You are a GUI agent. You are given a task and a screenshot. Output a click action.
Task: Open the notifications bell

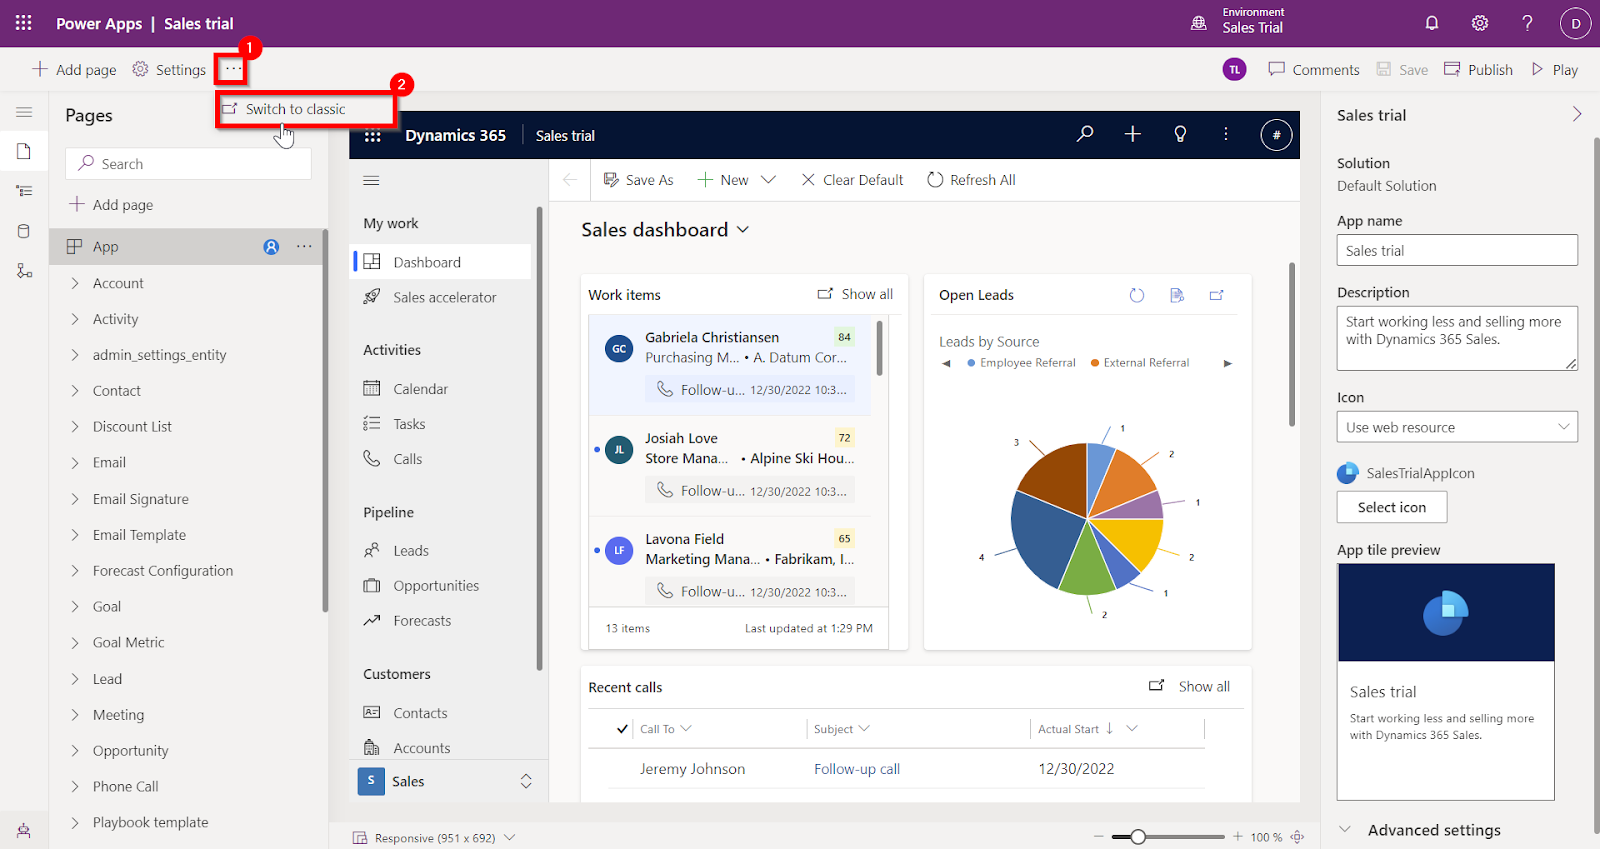pyautogui.click(x=1432, y=23)
